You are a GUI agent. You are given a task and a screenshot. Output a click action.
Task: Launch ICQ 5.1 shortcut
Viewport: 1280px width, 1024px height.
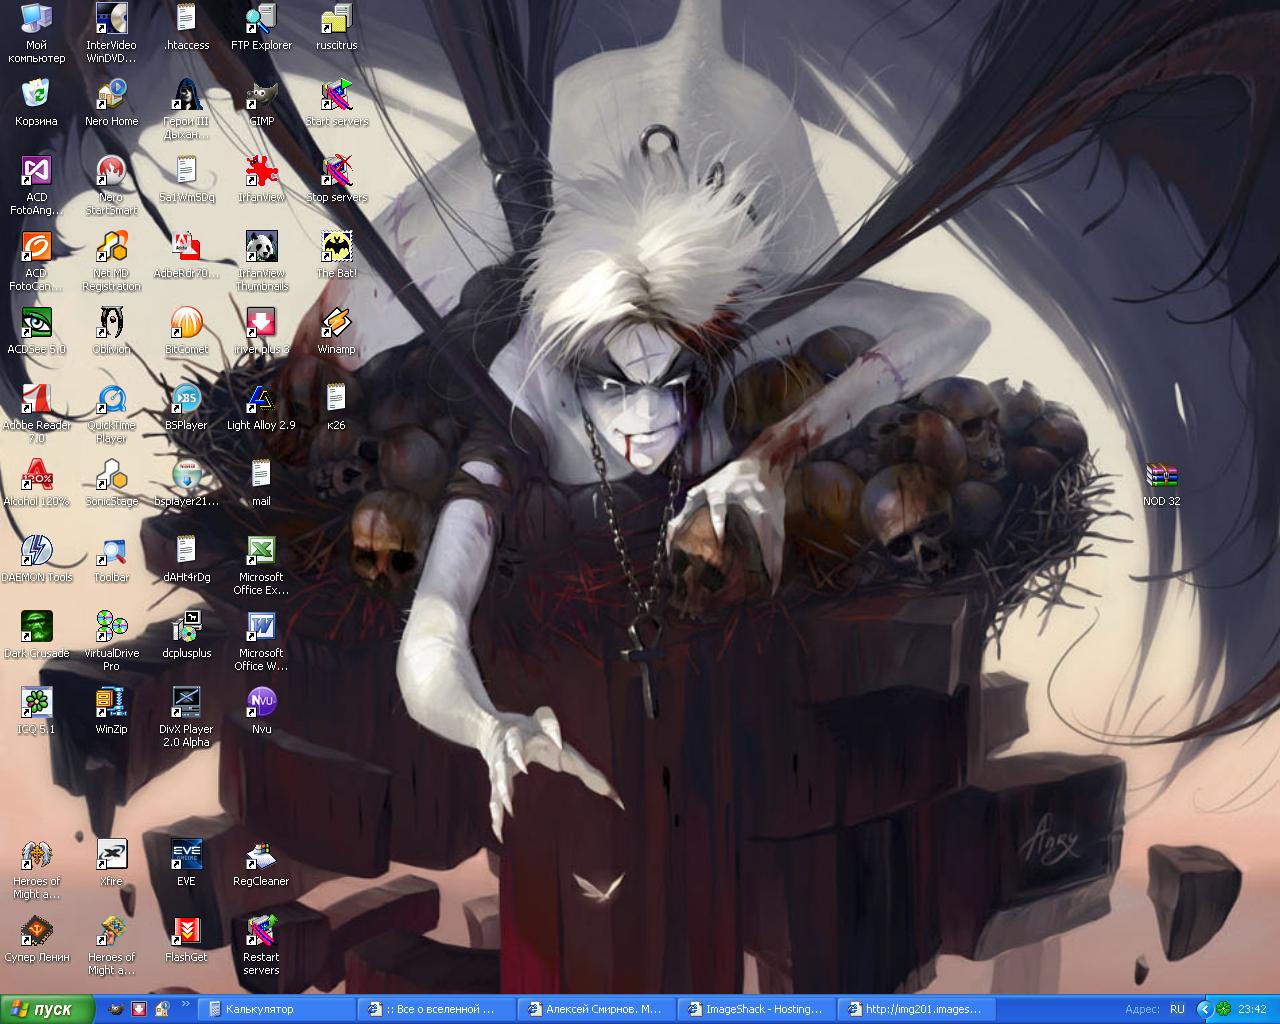(36, 711)
